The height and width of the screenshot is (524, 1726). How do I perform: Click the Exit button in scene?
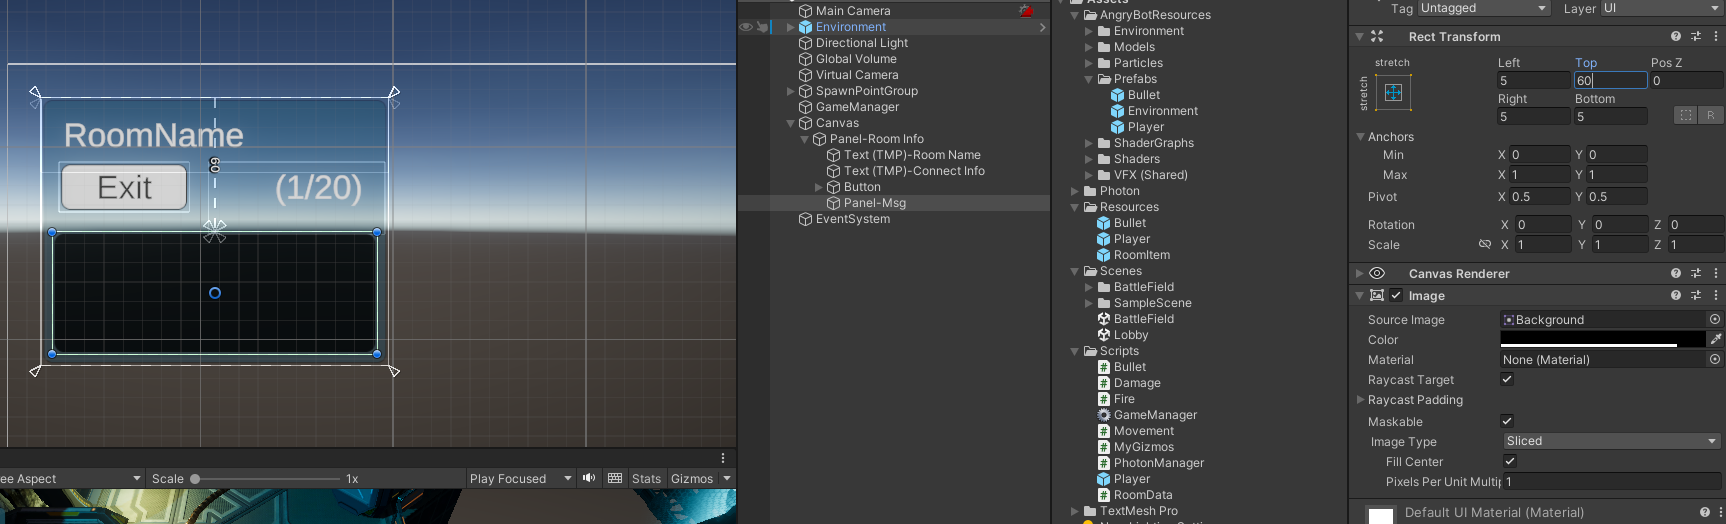tap(125, 187)
